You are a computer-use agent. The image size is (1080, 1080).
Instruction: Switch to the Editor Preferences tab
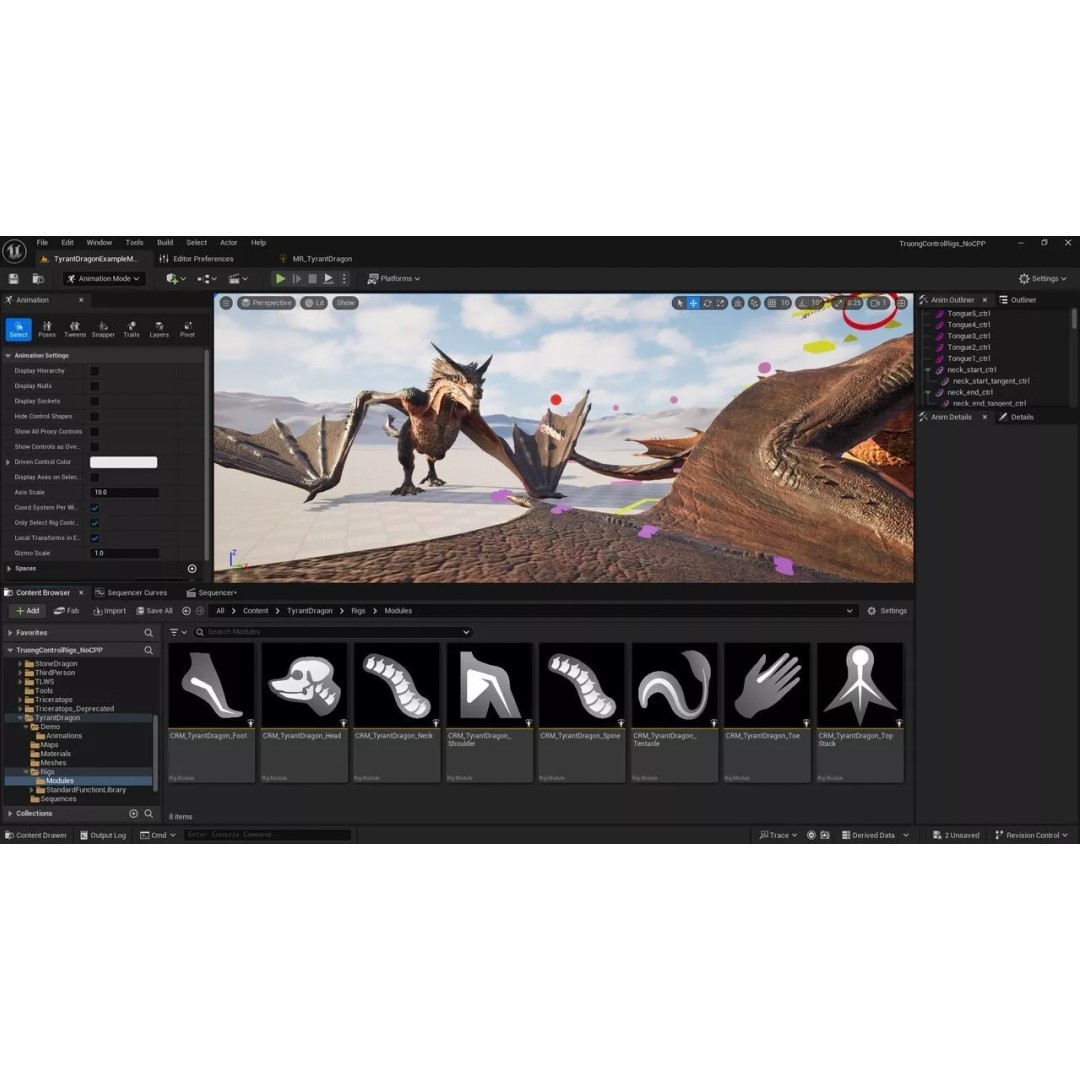click(196, 259)
